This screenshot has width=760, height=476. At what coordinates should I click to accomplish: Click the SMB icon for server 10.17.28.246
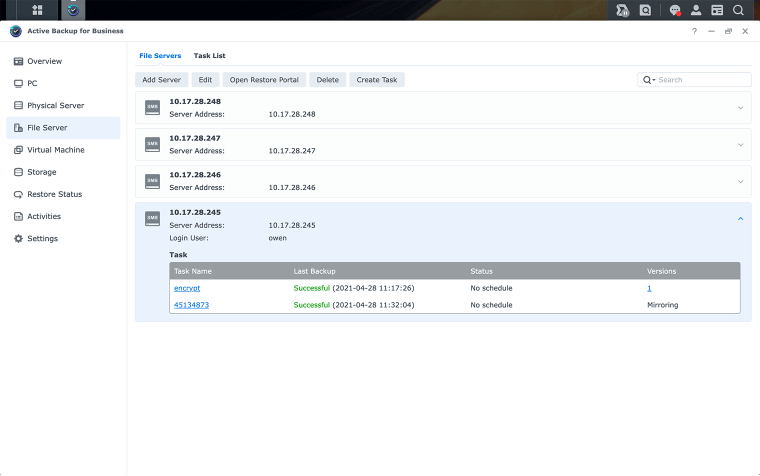pyautogui.click(x=152, y=181)
